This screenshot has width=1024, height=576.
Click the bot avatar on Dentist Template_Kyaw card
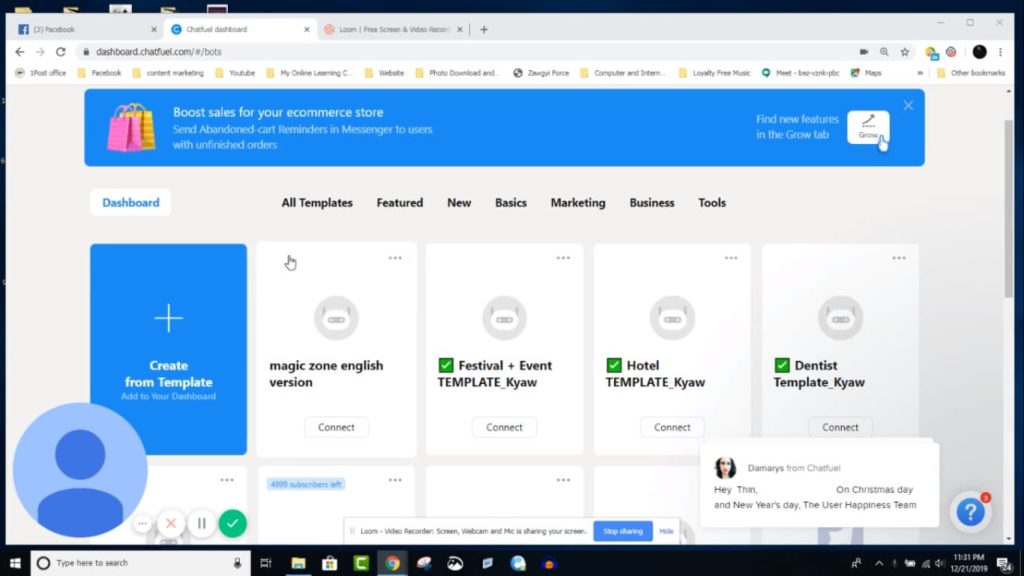pos(840,318)
